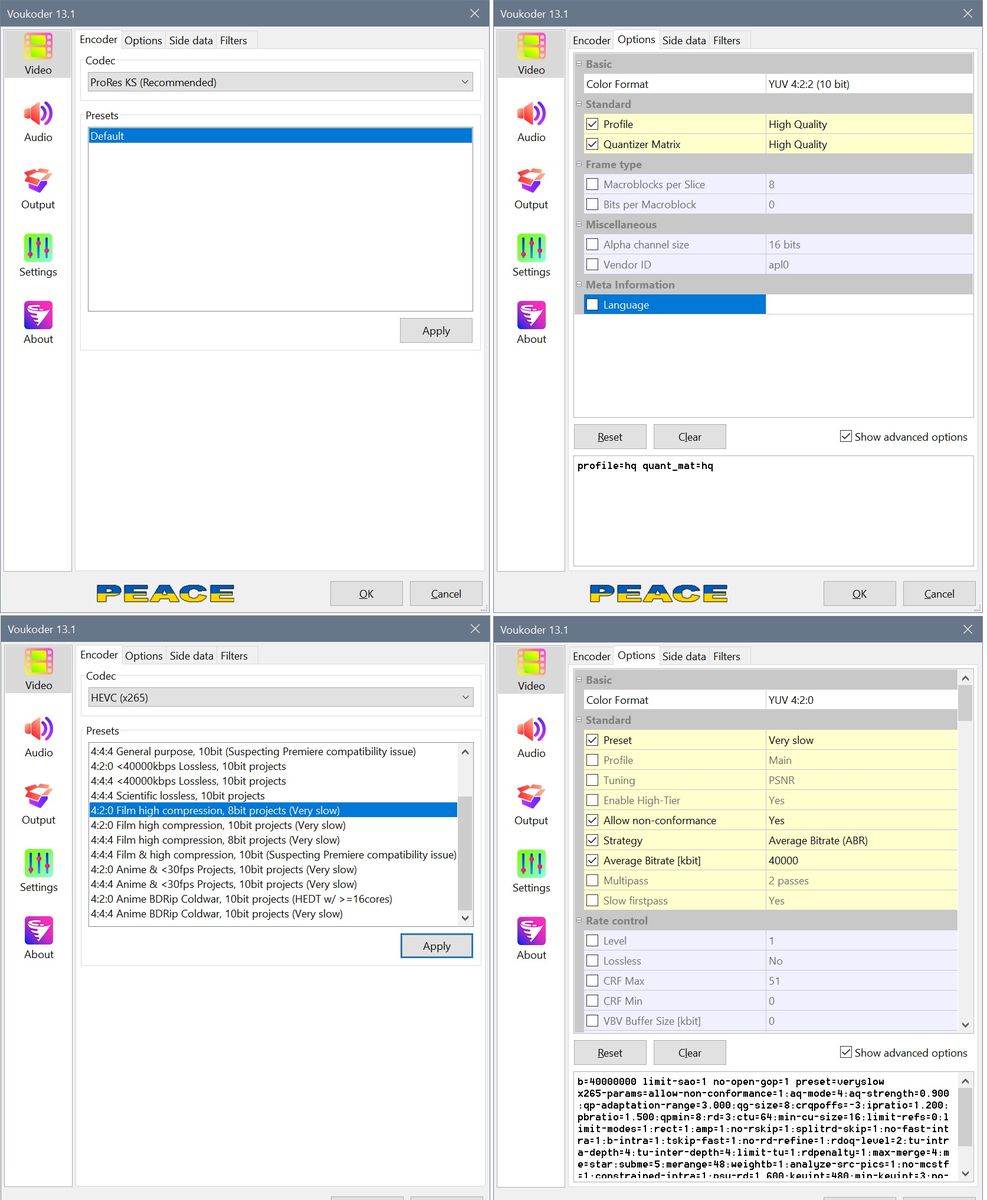Open Side data tab in the ProRes codec window
Image resolution: width=987 pixels, height=1200 pixels.
click(190, 40)
